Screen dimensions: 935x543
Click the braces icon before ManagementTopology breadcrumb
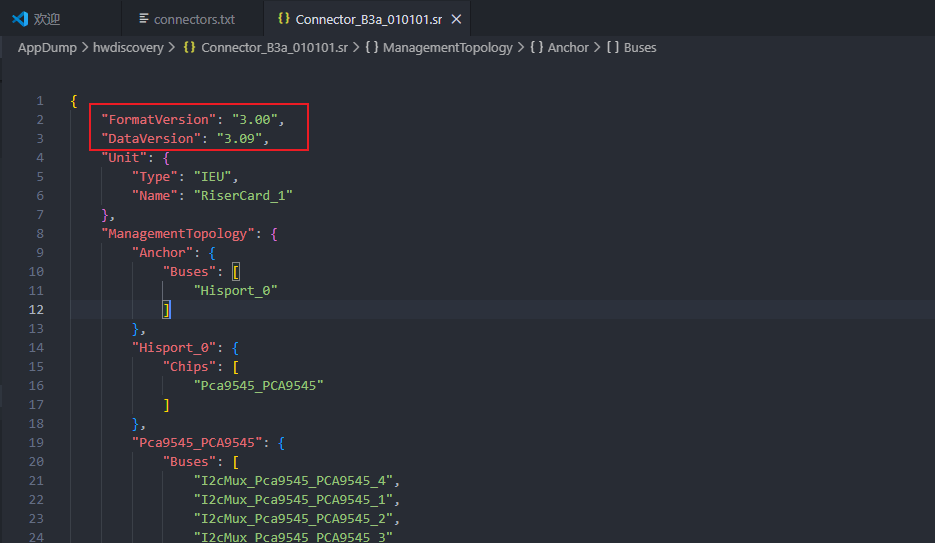pyautogui.click(x=371, y=47)
